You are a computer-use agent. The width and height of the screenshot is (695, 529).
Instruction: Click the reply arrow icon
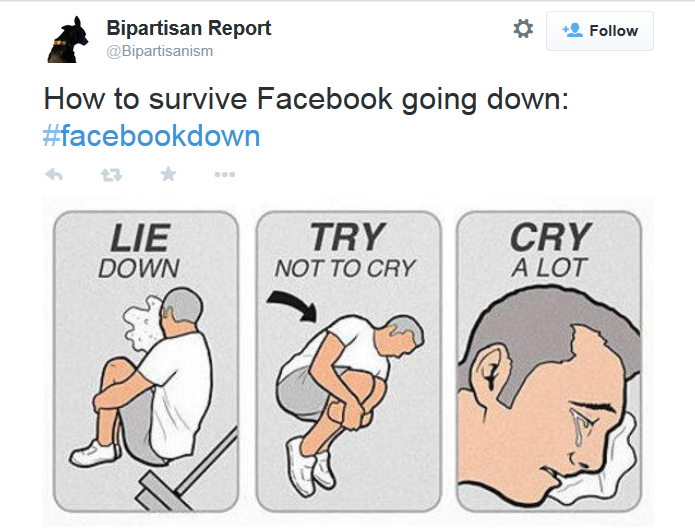click(55, 175)
